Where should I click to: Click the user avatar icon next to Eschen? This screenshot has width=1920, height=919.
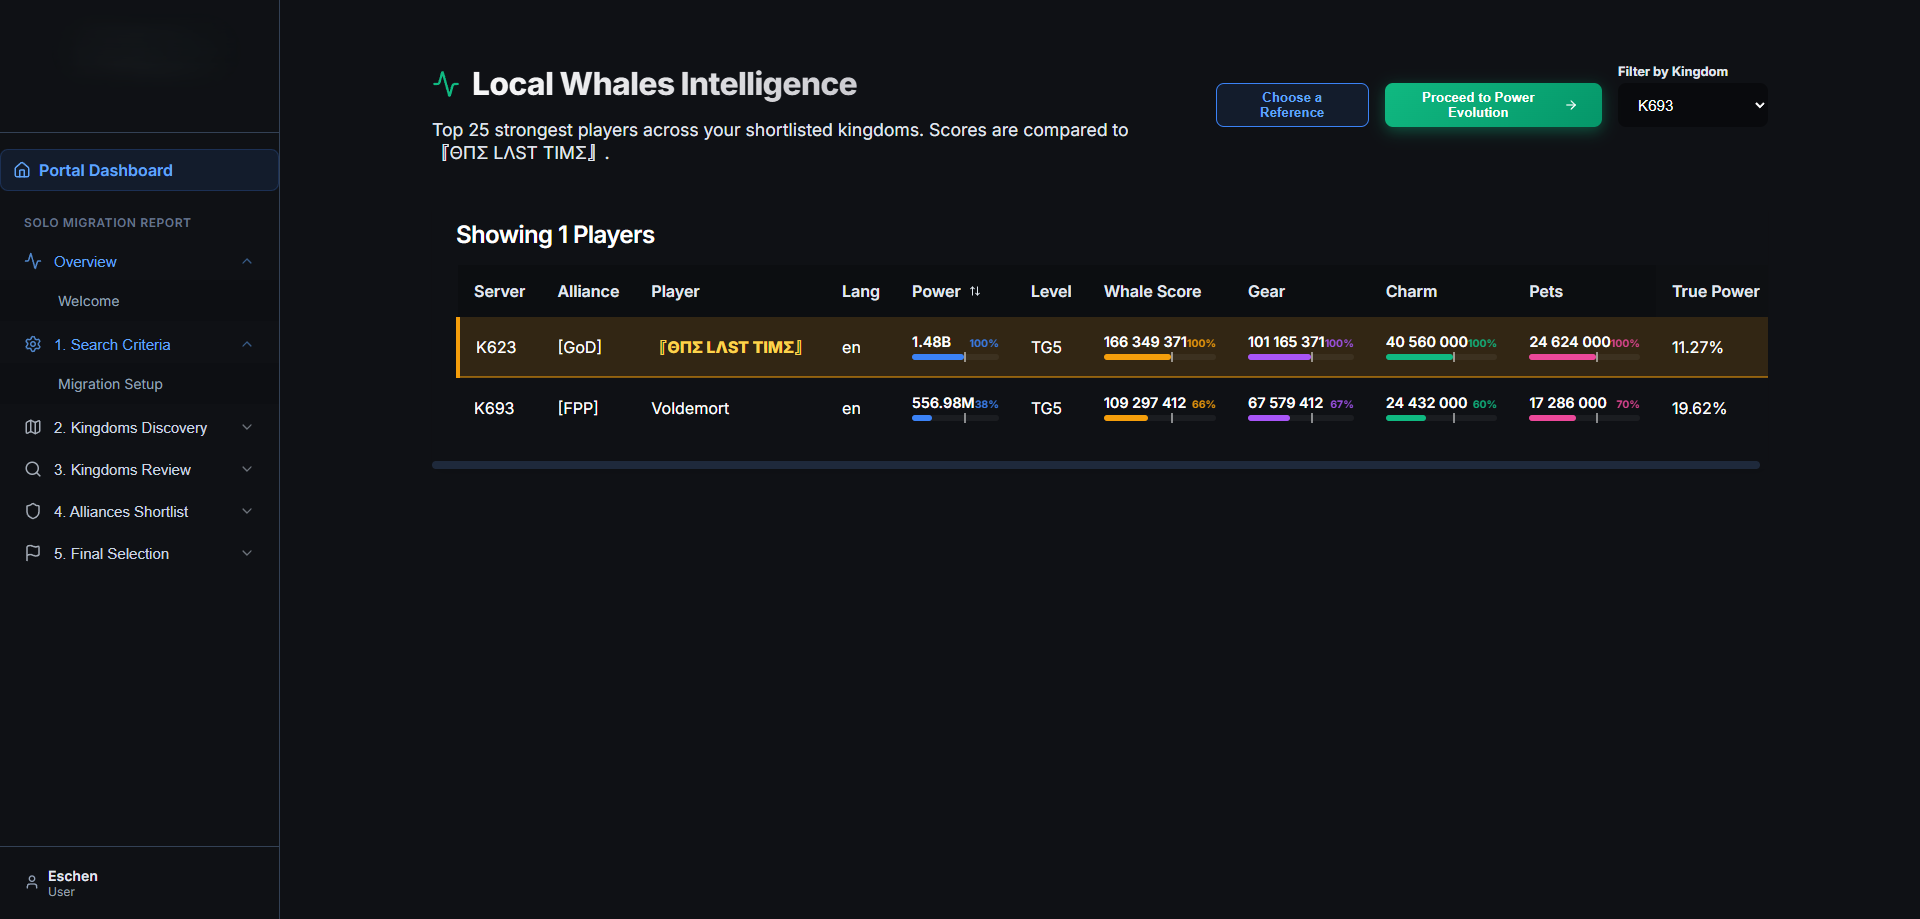(32, 882)
